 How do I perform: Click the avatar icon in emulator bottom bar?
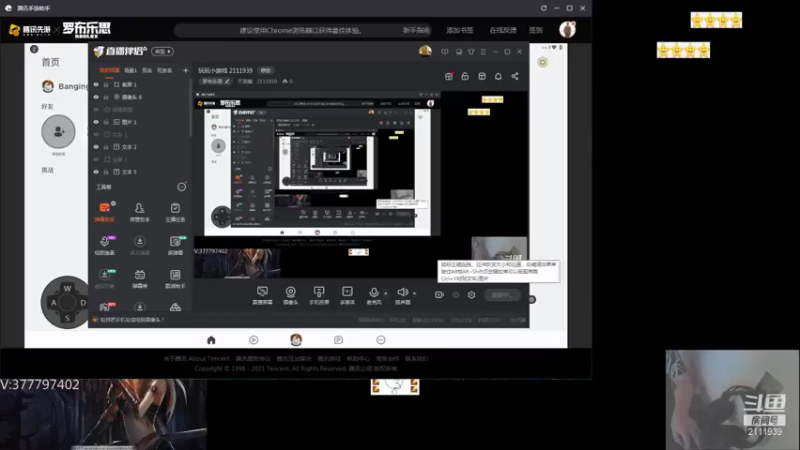(x=296, y=339)
